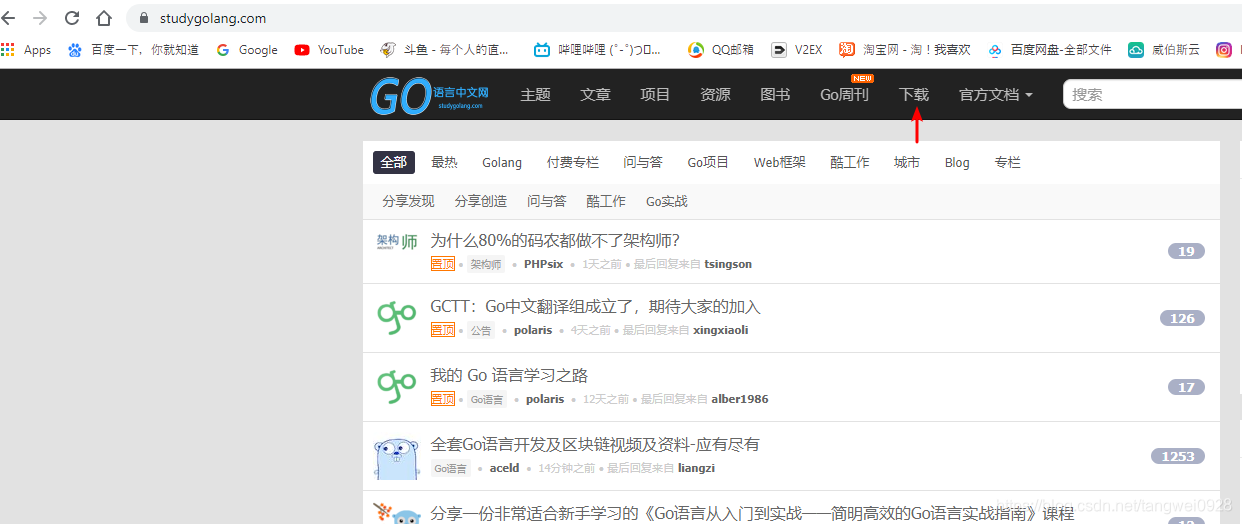Screen dimensions: 1242x524
Task: Click last replier alber1986
Action: pyautogui.click(x=740, y=399)
